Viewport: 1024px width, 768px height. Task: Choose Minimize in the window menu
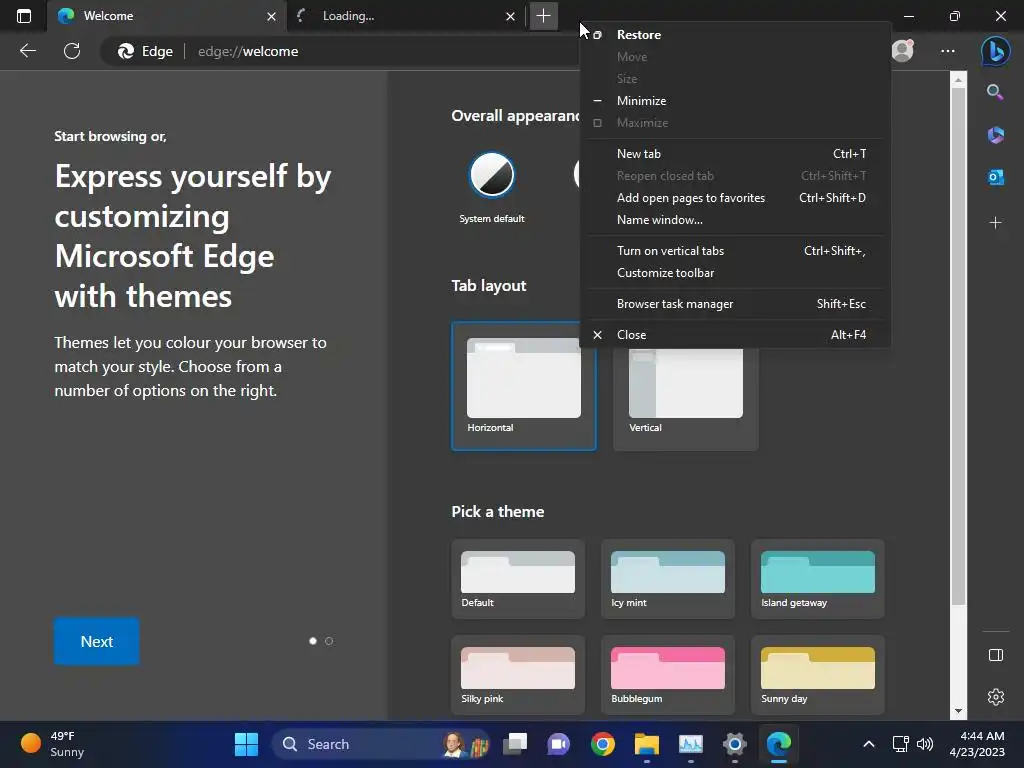point(735,101)
